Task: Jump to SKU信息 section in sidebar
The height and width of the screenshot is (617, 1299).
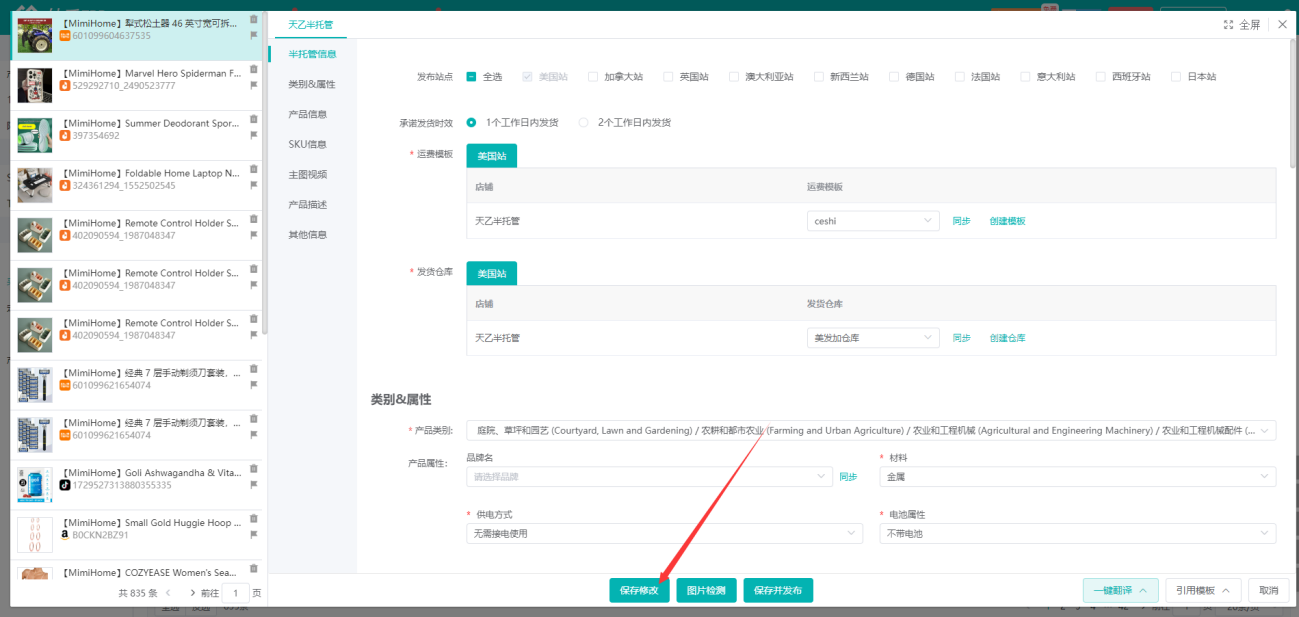Action: click(307, 144)
